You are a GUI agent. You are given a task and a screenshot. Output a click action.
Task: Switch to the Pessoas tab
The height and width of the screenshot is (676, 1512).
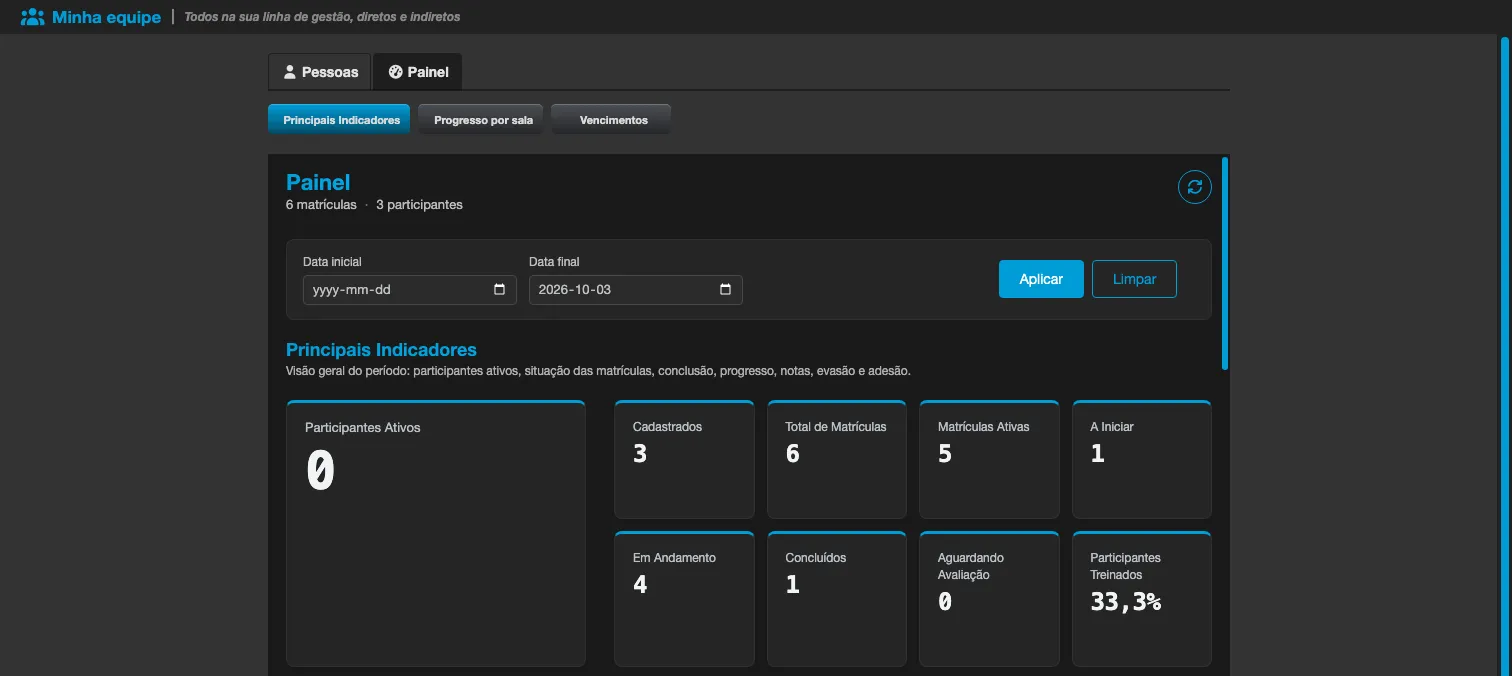[x=320, y=72]
